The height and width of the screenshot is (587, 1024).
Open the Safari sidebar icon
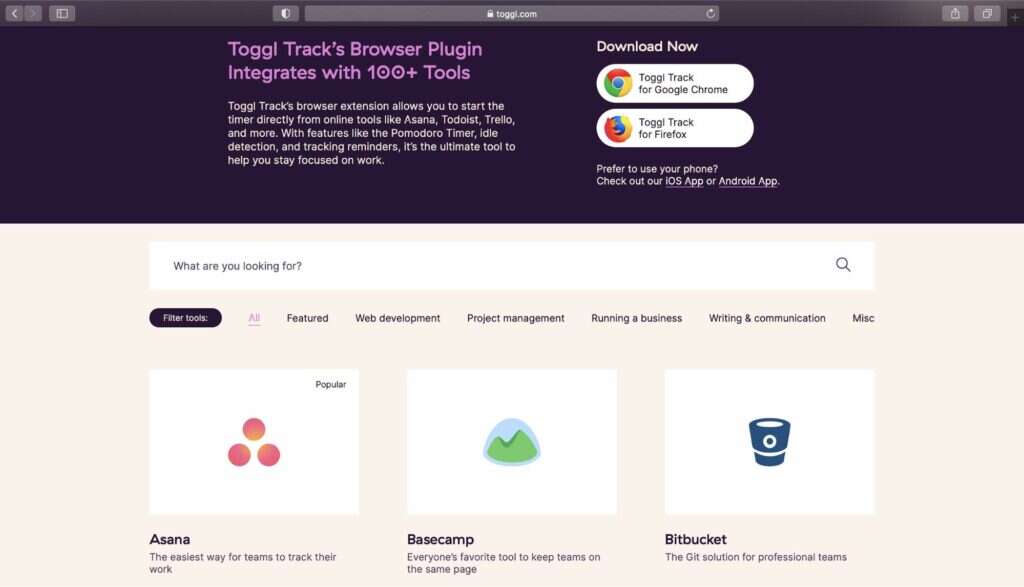pos(62,13)
